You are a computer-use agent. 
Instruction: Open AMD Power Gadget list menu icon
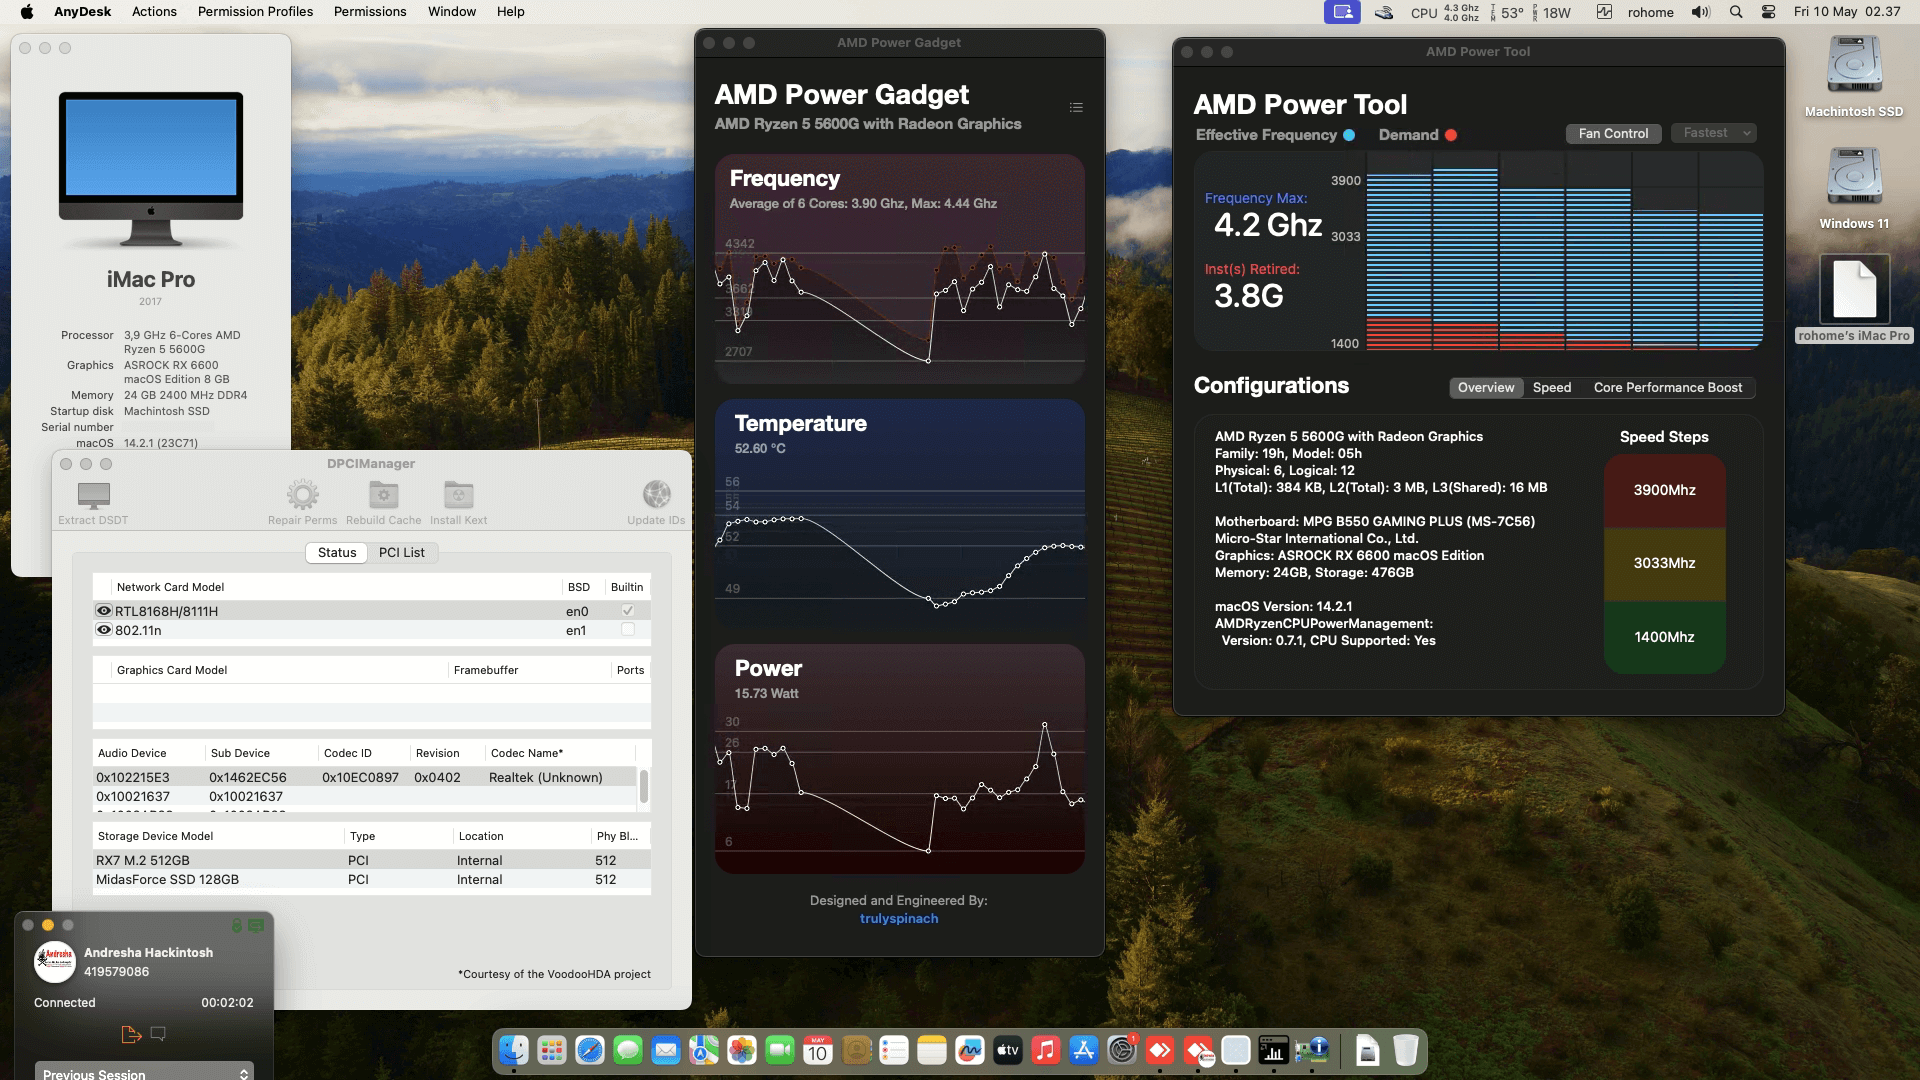pos(1076,107)
